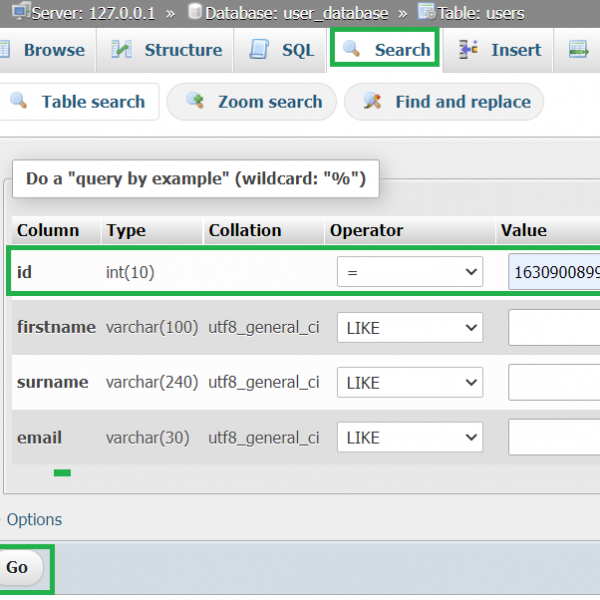Click the Insert tab icon

click(469, 50)
